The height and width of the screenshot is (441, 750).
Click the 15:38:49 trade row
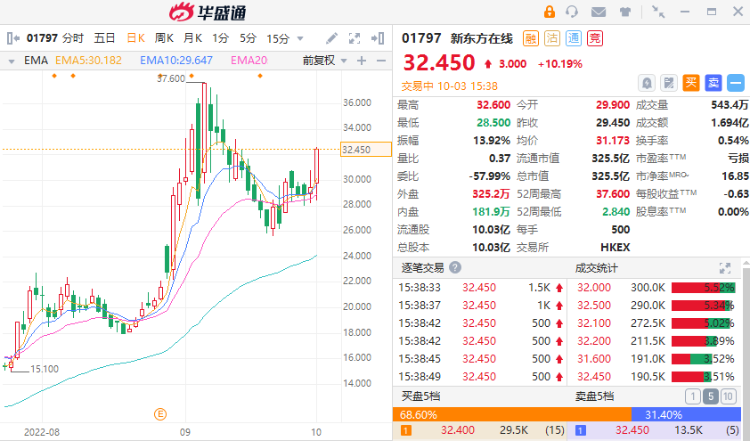tap(481, 377)
